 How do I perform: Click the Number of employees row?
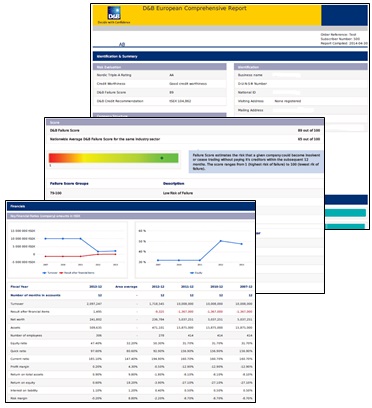click(131, 335)
